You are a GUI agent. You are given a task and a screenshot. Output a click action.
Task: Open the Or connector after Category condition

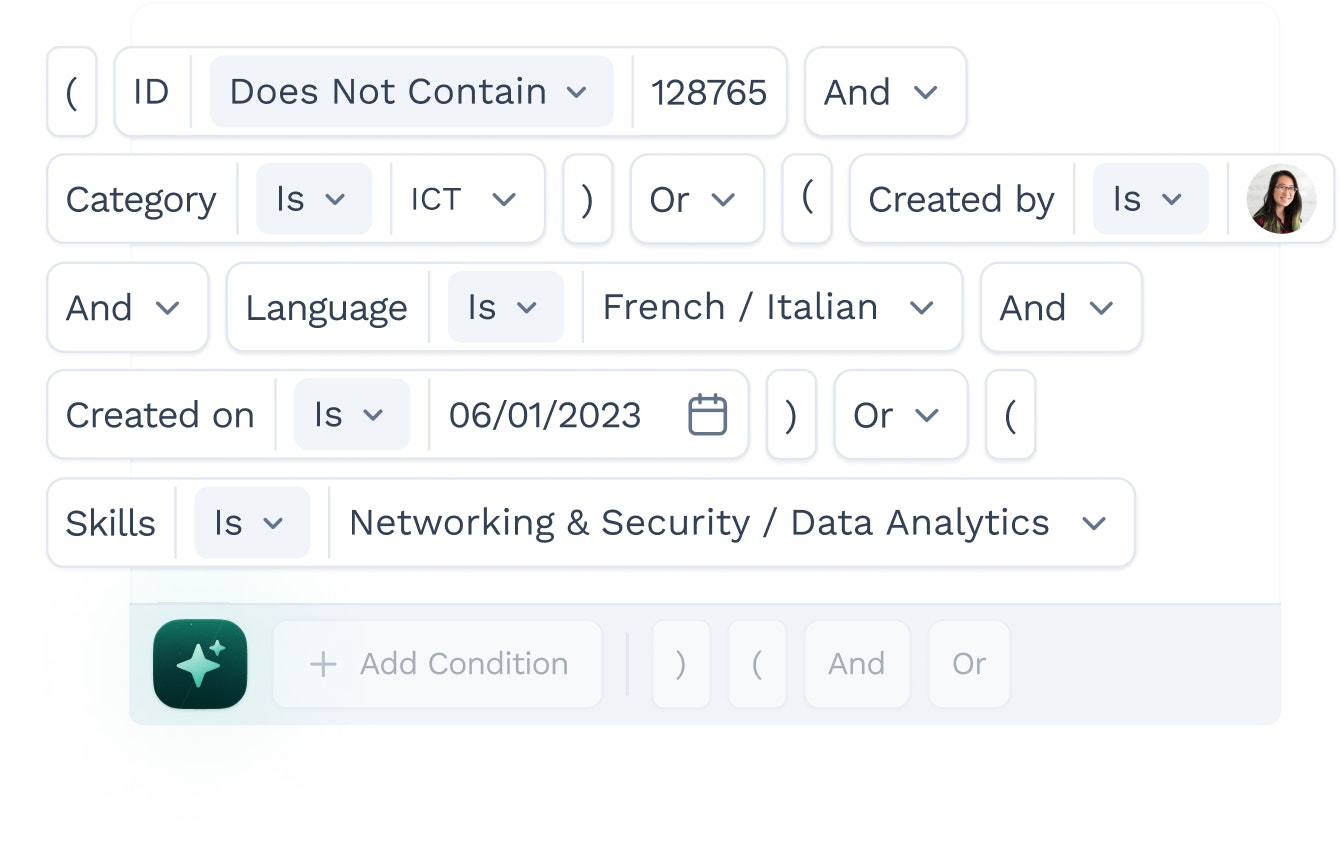point(697,199)
